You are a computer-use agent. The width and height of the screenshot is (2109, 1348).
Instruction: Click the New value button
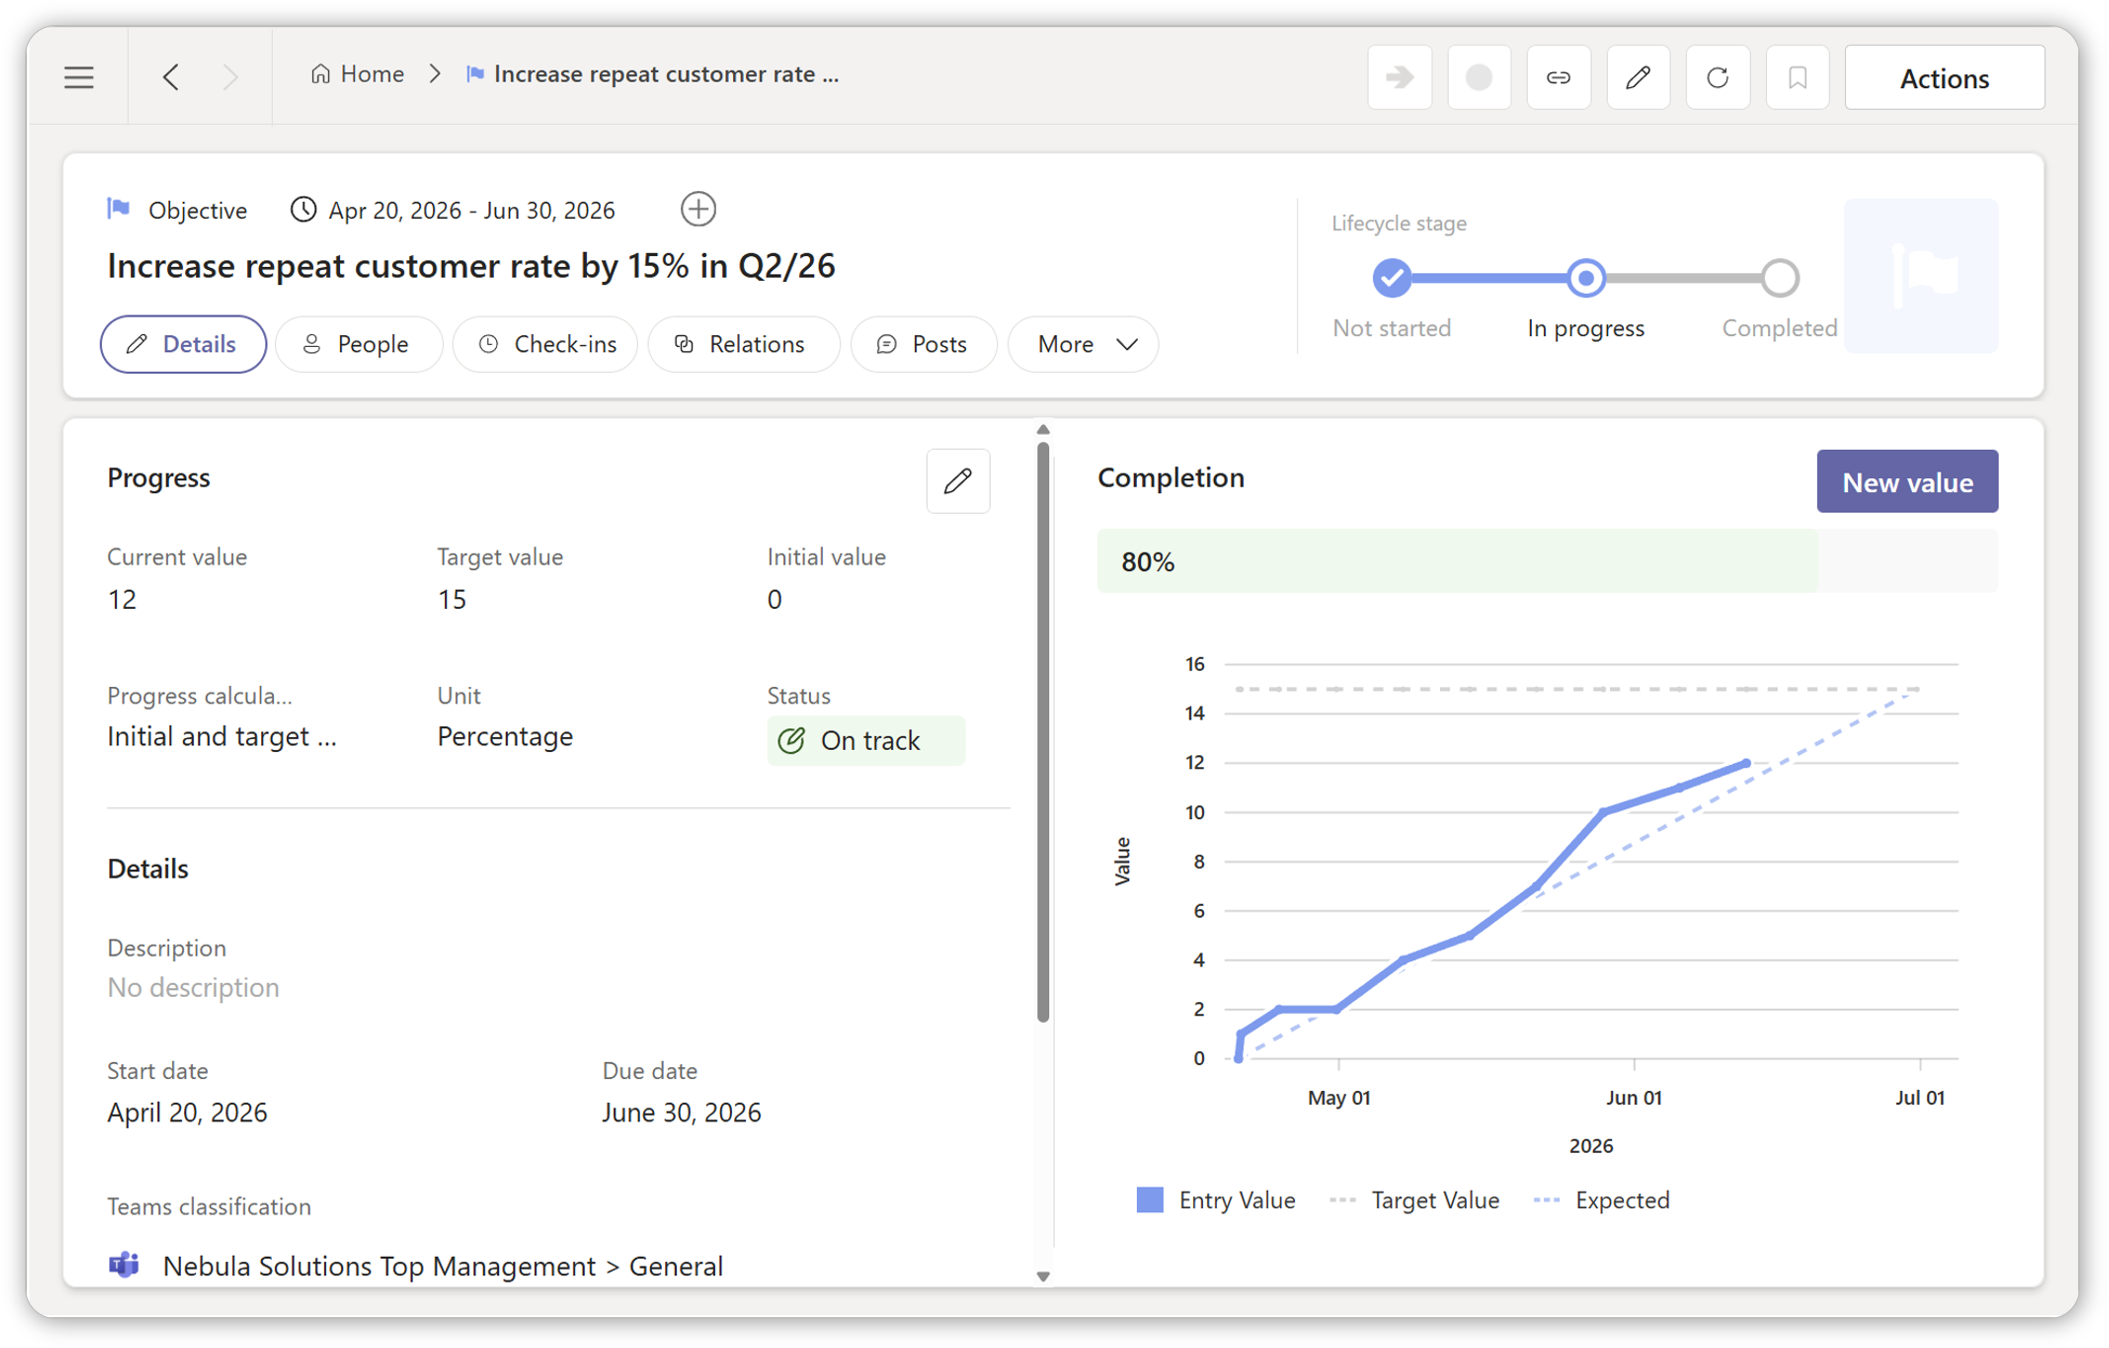coord(1906,482)
